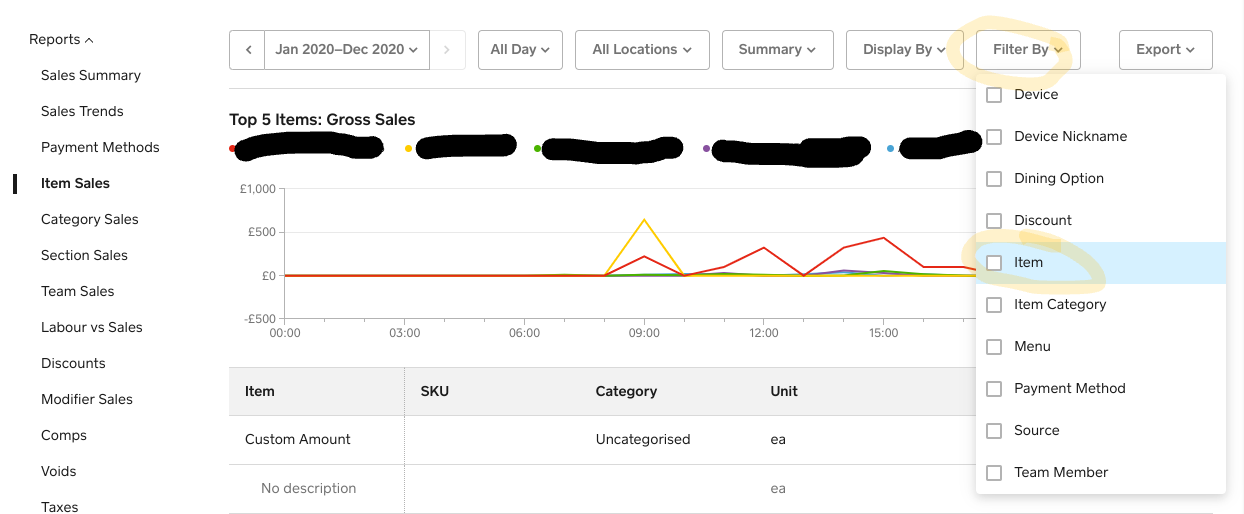Screen dimensions: 1244x514
Task: Collapse the Reports section
Action: (61, 39)
